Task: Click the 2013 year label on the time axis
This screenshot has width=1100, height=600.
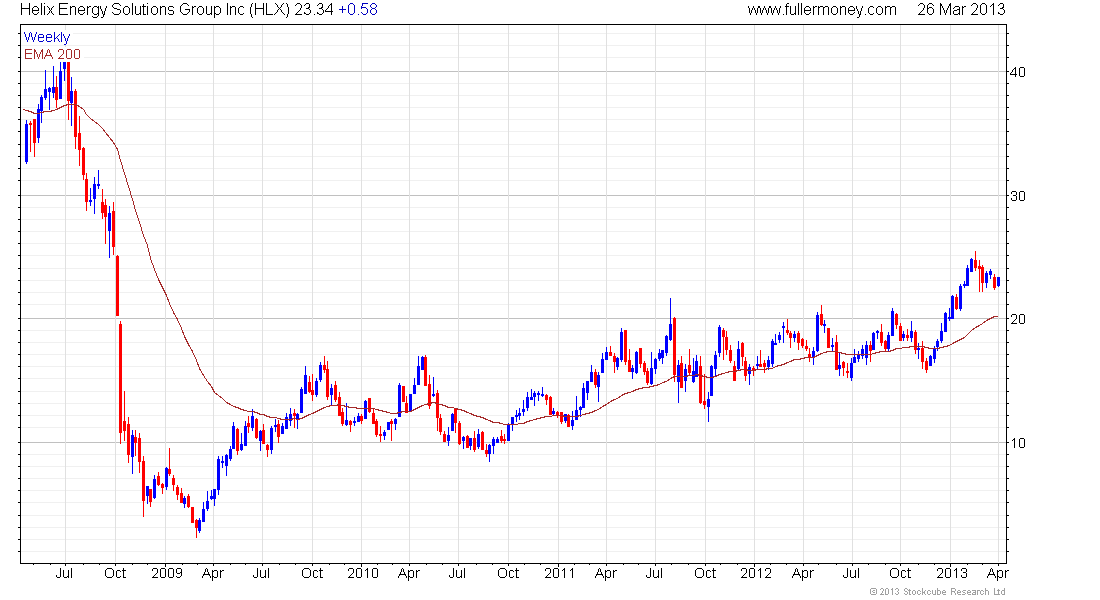Action: coord(953,573)
